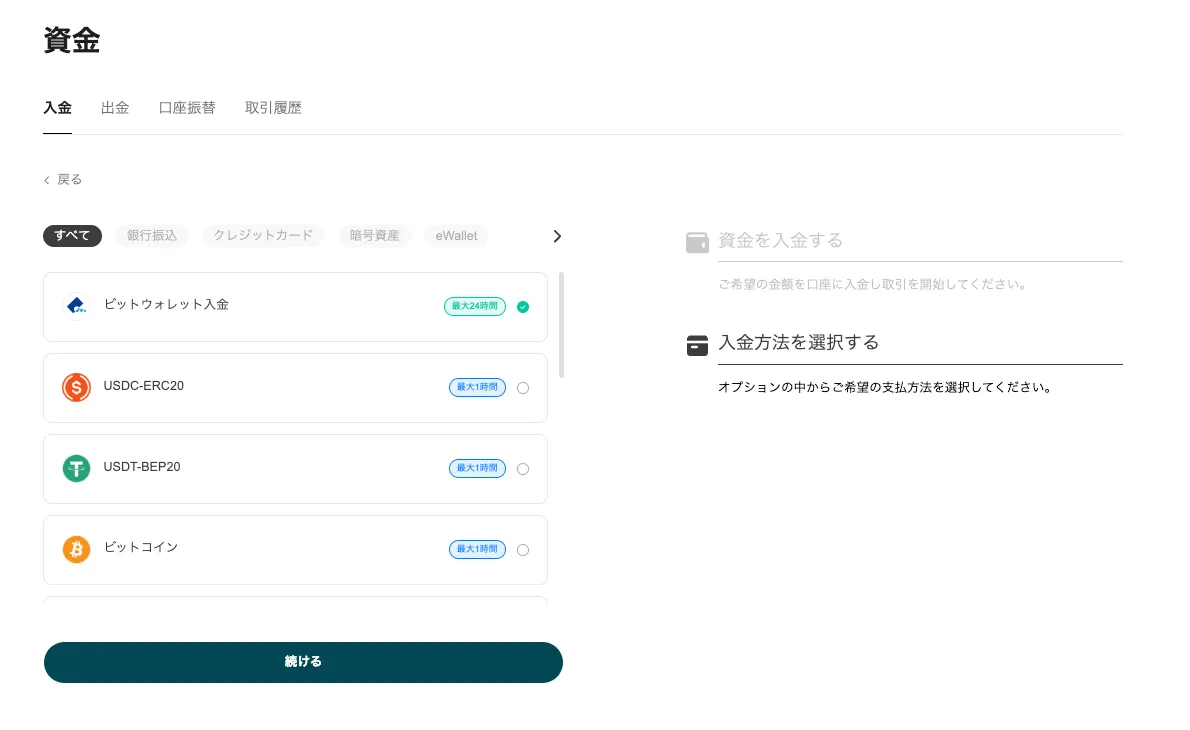Screen dimensions: 1190x730
Task: Filter payment methods by 暗号資産
Action: pos(375,236)
